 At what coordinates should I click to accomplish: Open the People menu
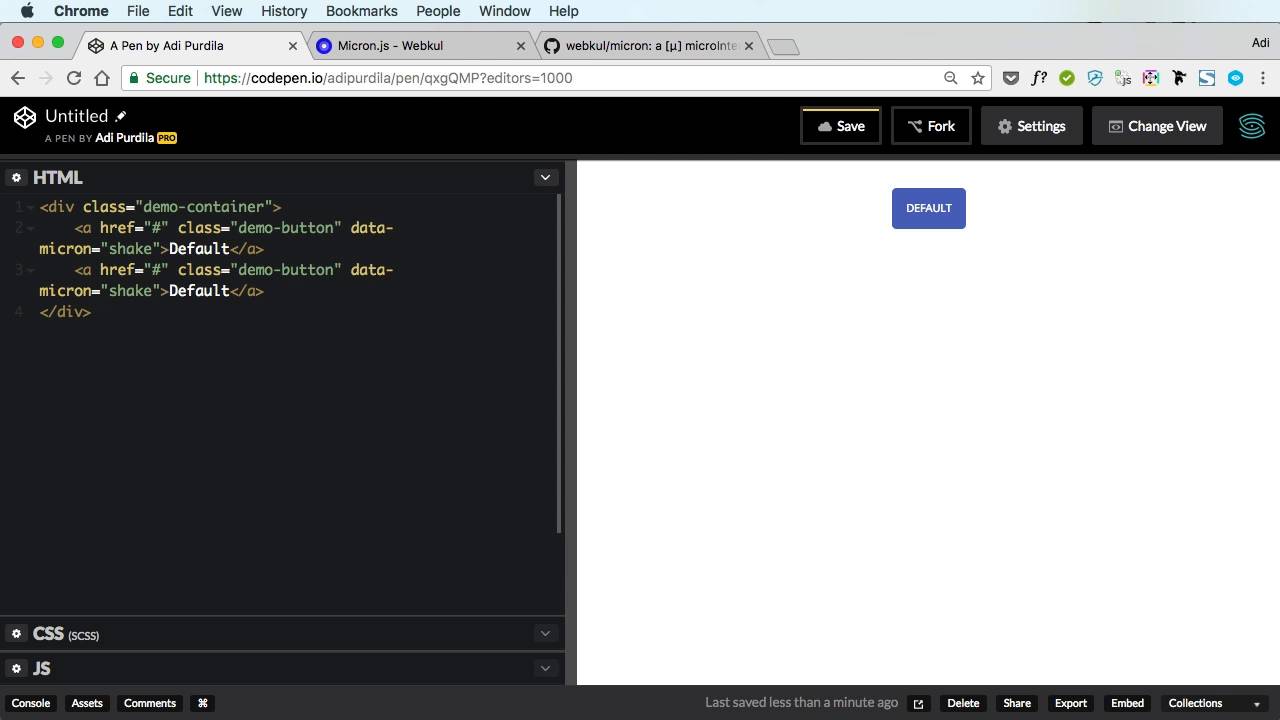[x=438, y=11]
